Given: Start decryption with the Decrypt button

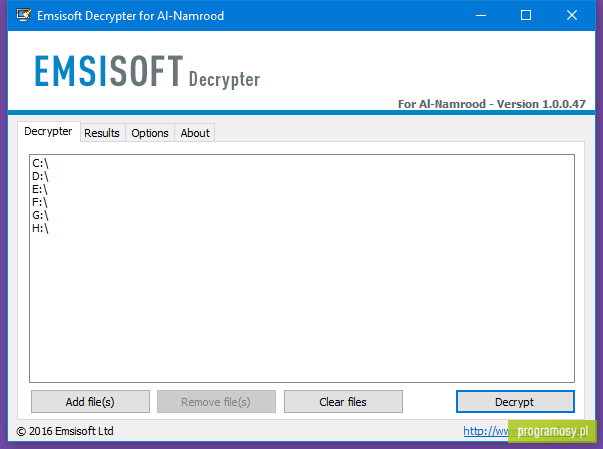Looking at the screenshot, I should pyautogui.click(x=515, y=402).
